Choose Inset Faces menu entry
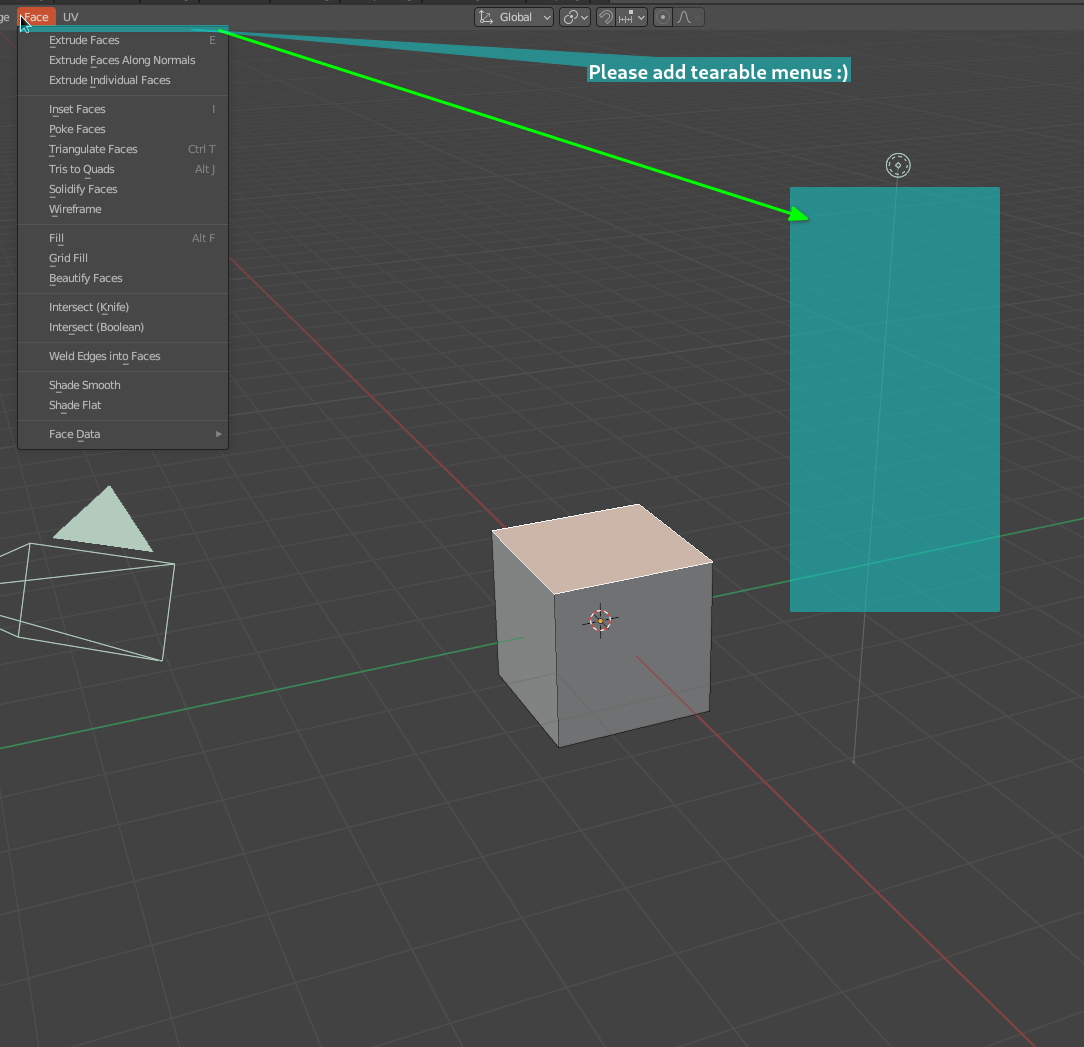Viewport: 1084px width, 1047px height. coord(123,109)
